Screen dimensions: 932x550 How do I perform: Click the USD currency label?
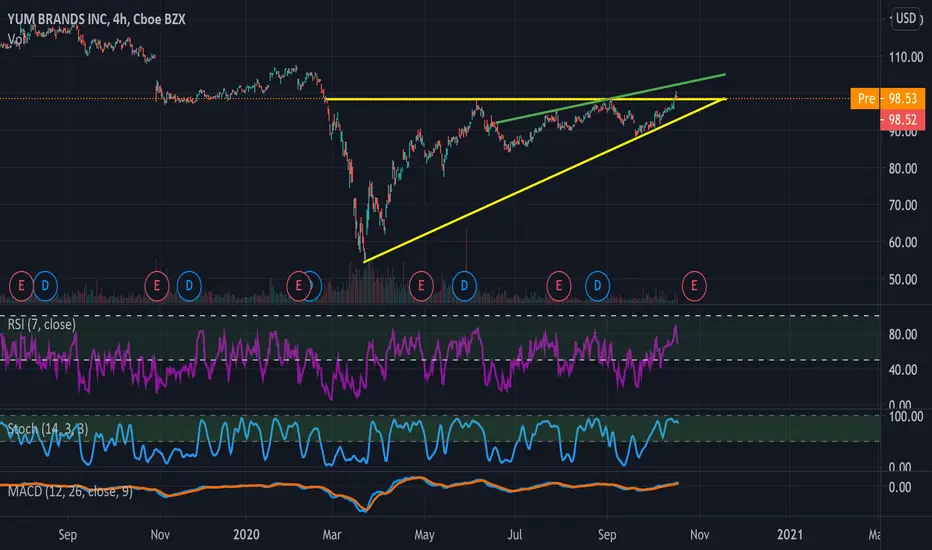pos(906,18)
